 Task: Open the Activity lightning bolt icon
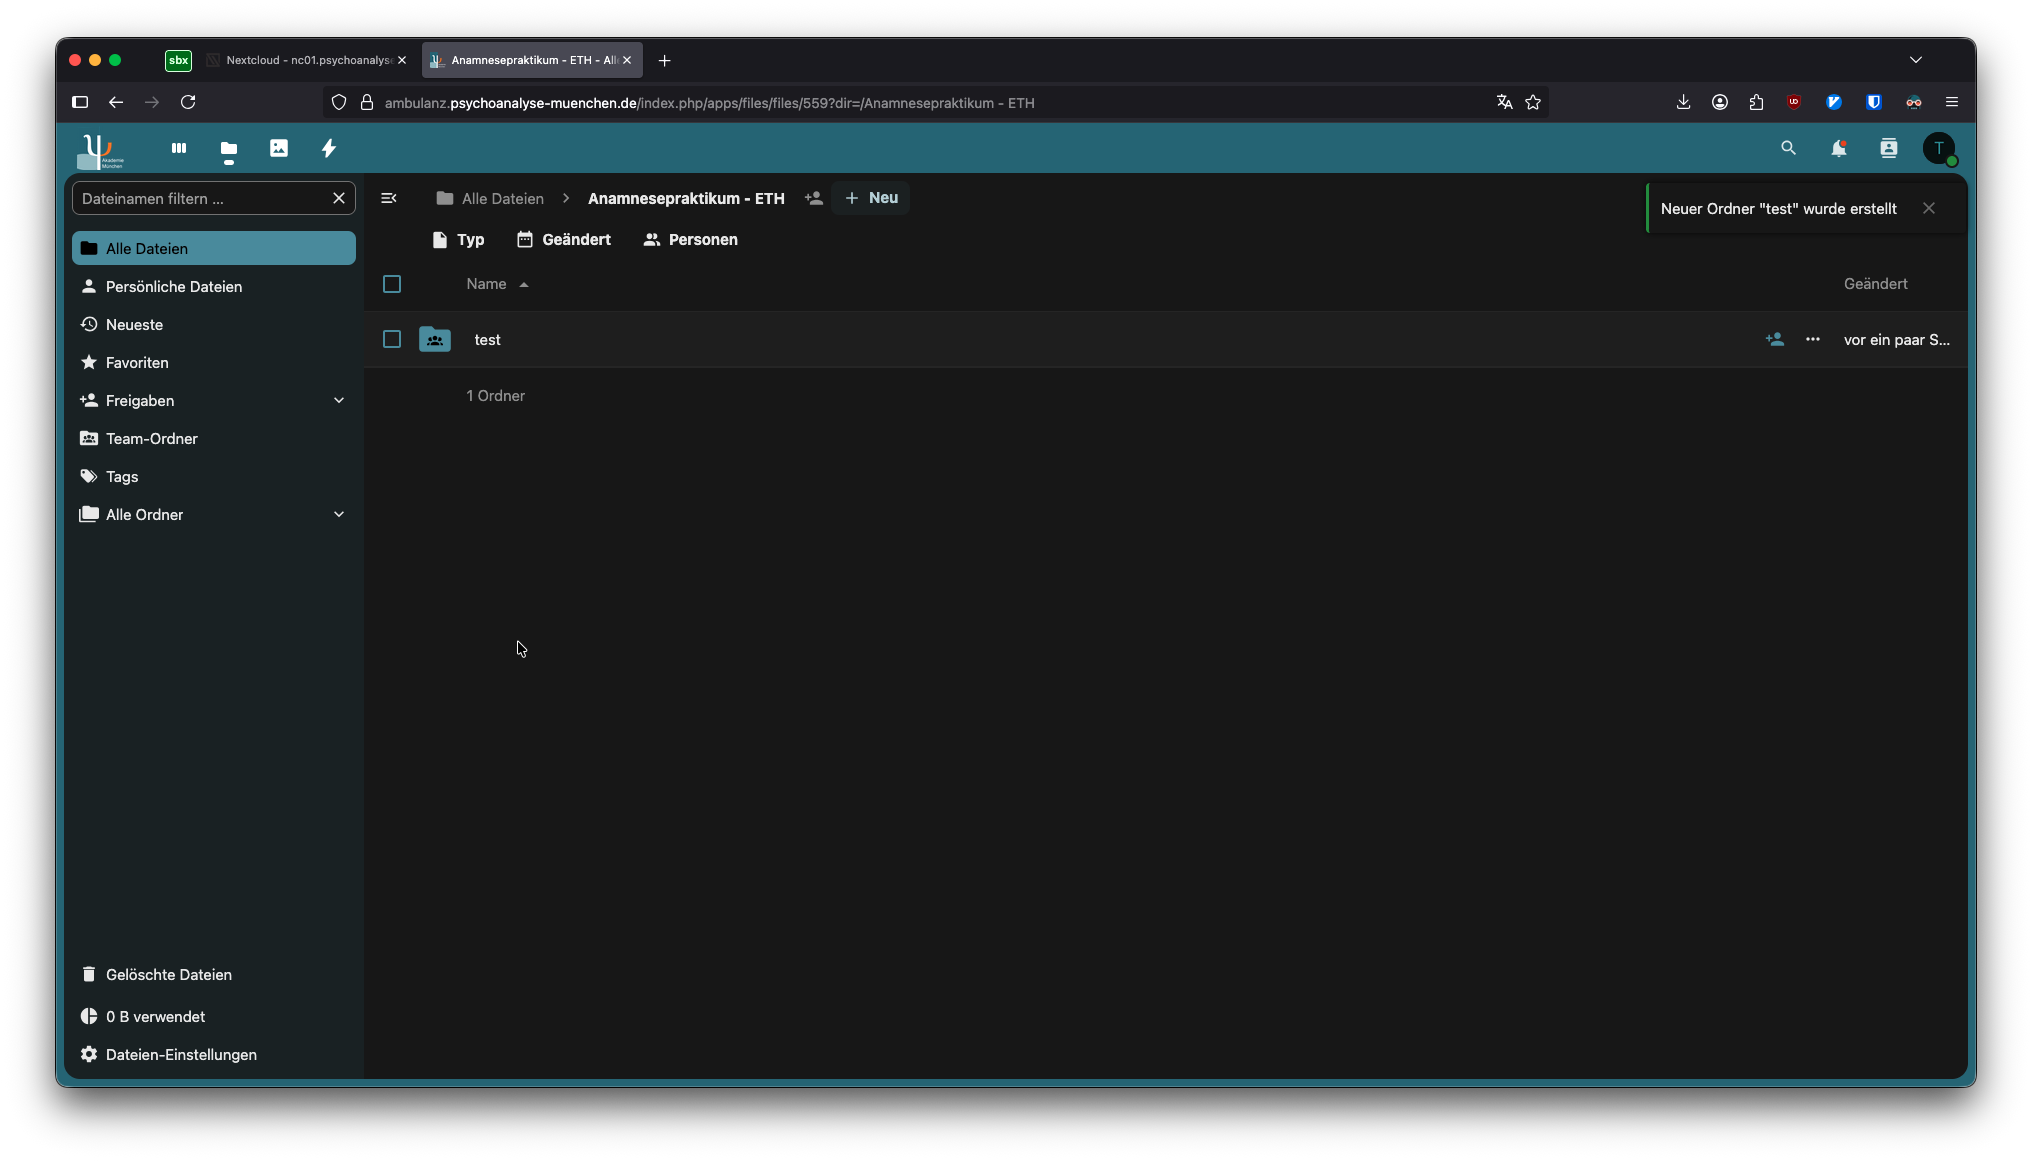[329, 148]
